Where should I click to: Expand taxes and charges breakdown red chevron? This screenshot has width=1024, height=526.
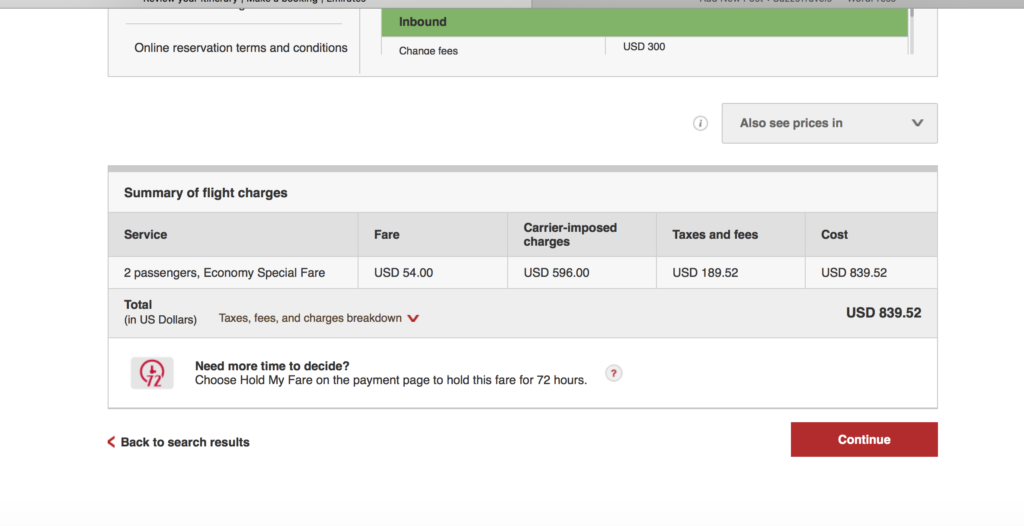point(413,318)
